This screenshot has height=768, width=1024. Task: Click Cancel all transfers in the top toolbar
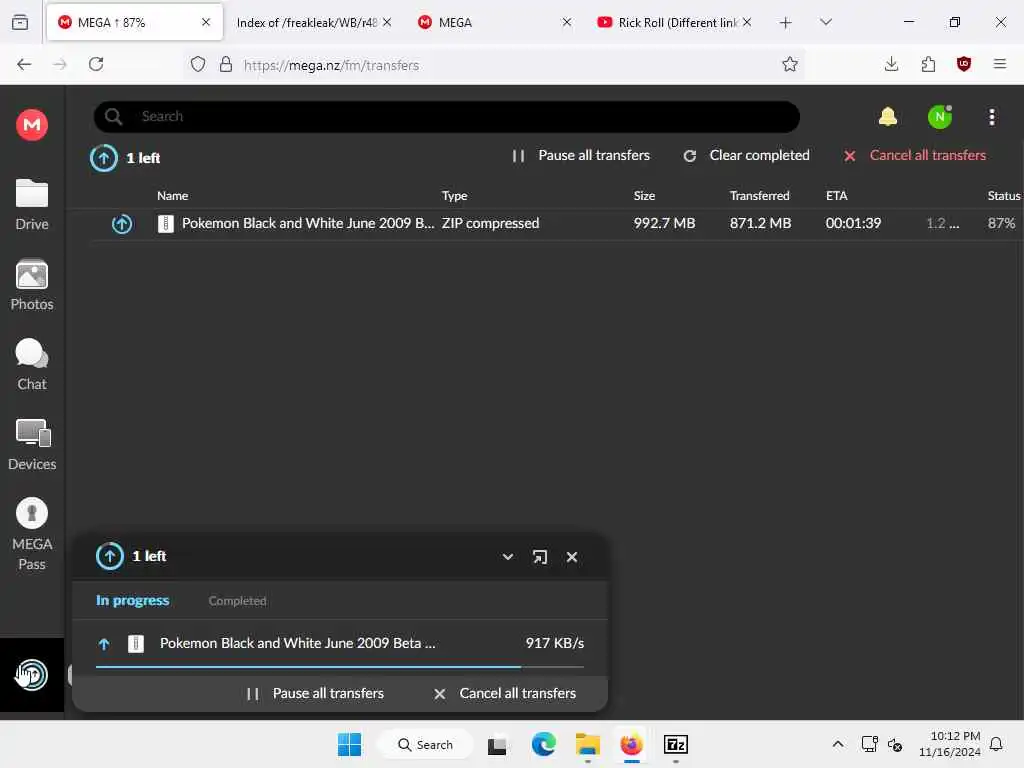tap(915, 155)
